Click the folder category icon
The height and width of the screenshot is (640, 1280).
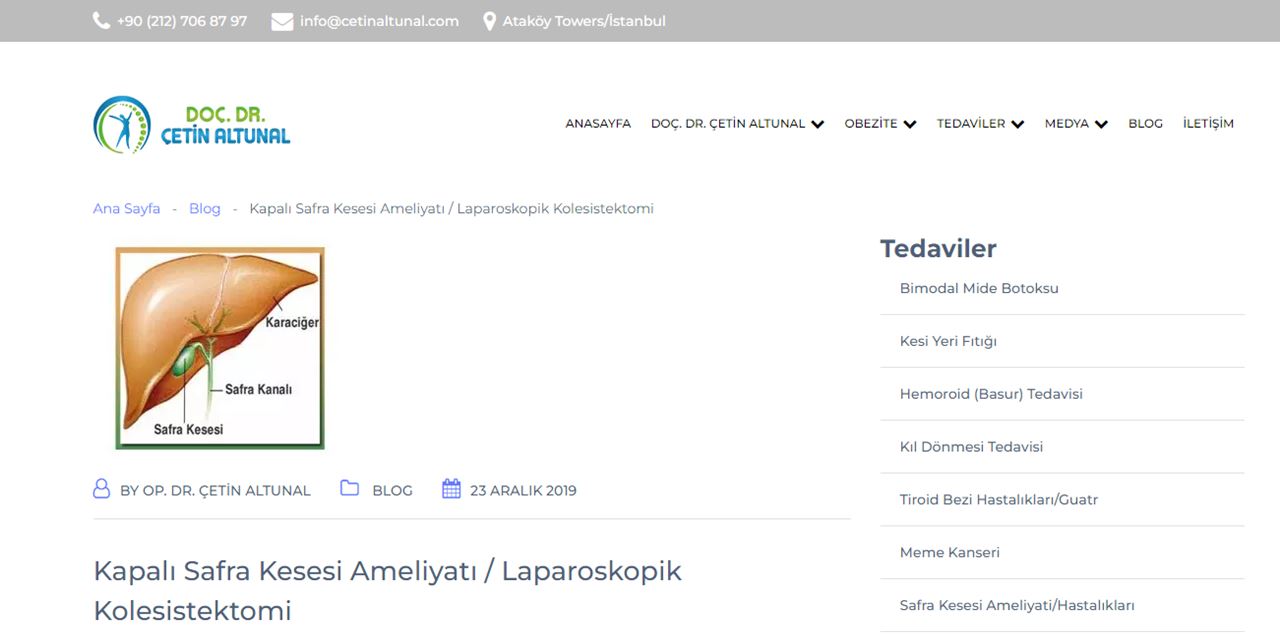349,489
